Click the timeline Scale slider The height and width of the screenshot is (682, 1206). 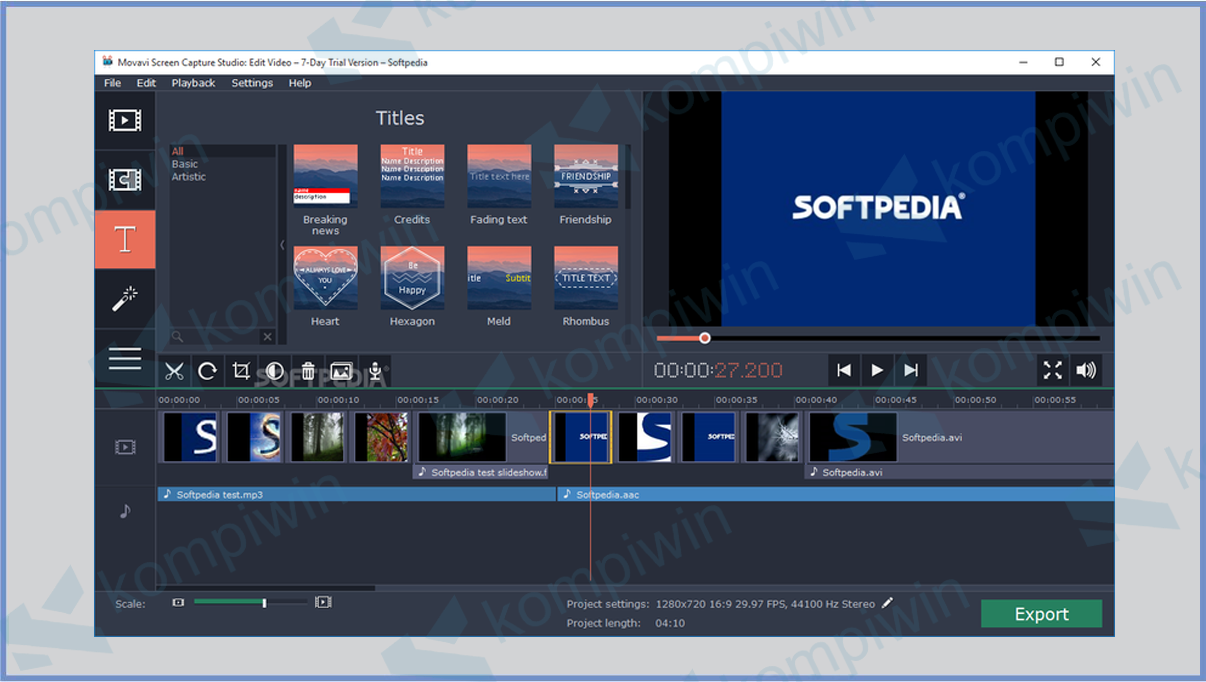(x=250, y=603)
